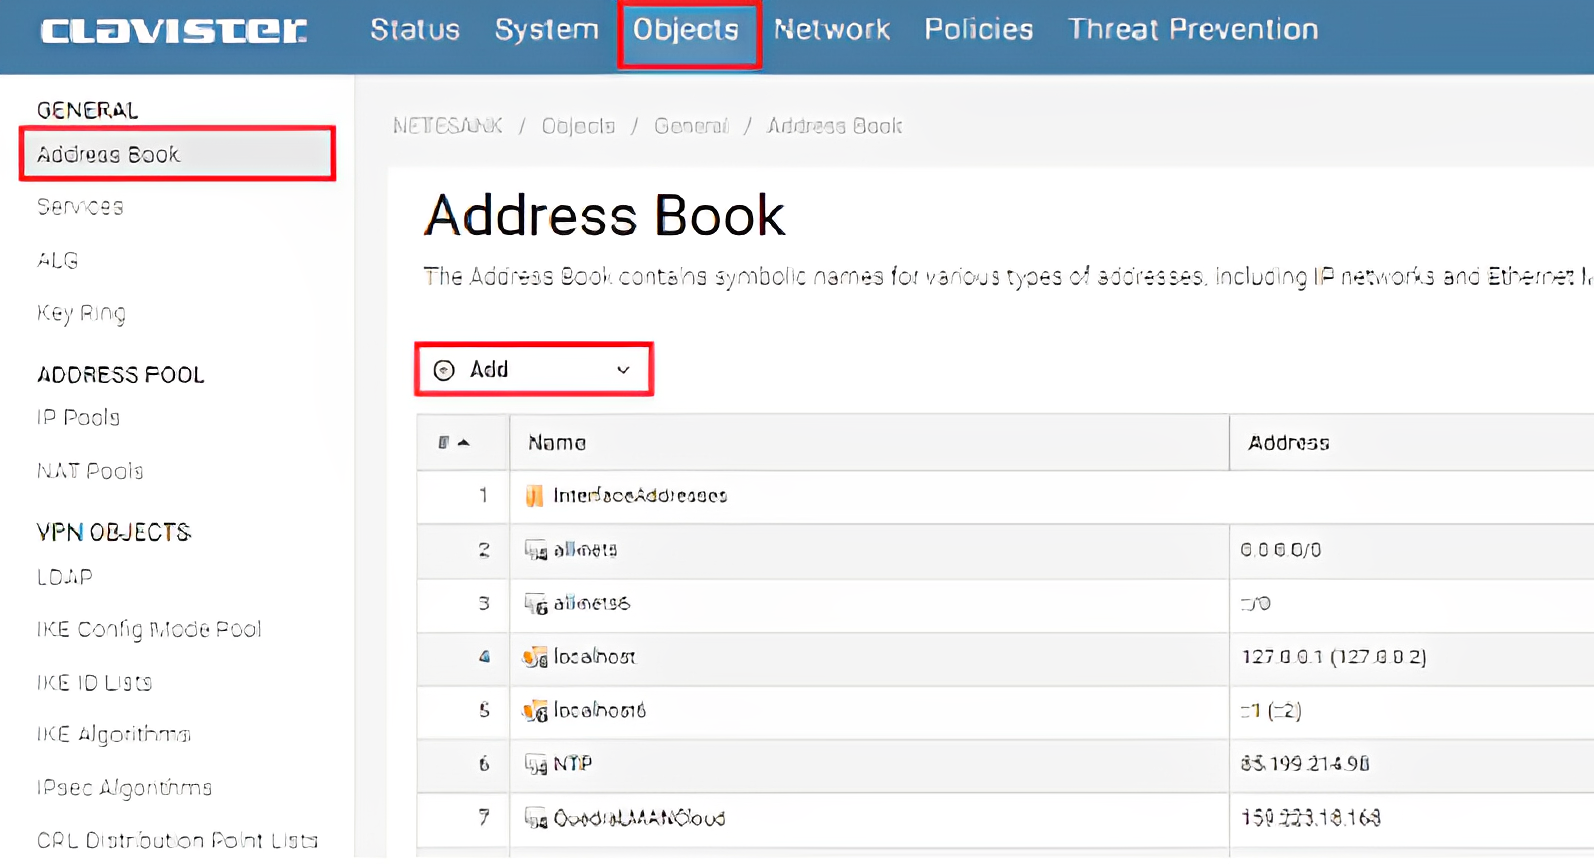Viewport: 1594px width, 864px height.
Task: Go to Services in the sidebar
Action: tap(80, 207)
